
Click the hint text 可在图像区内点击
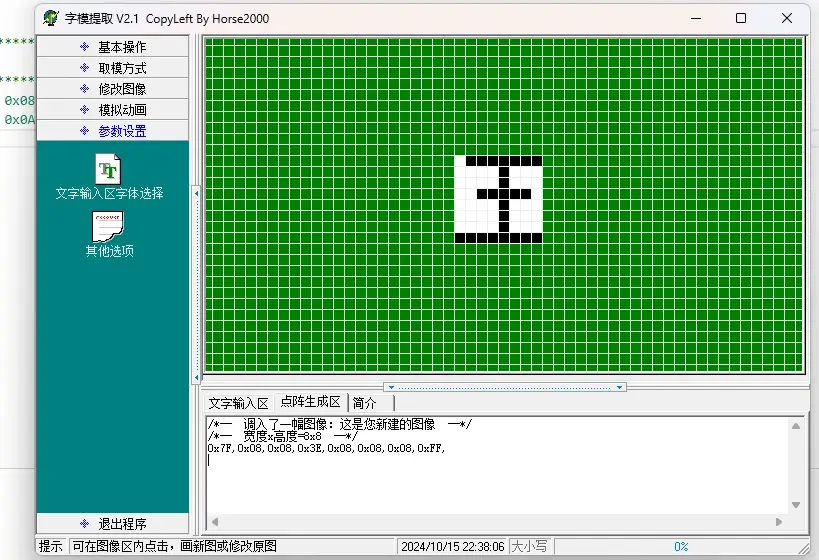click(x=174, y=546)
